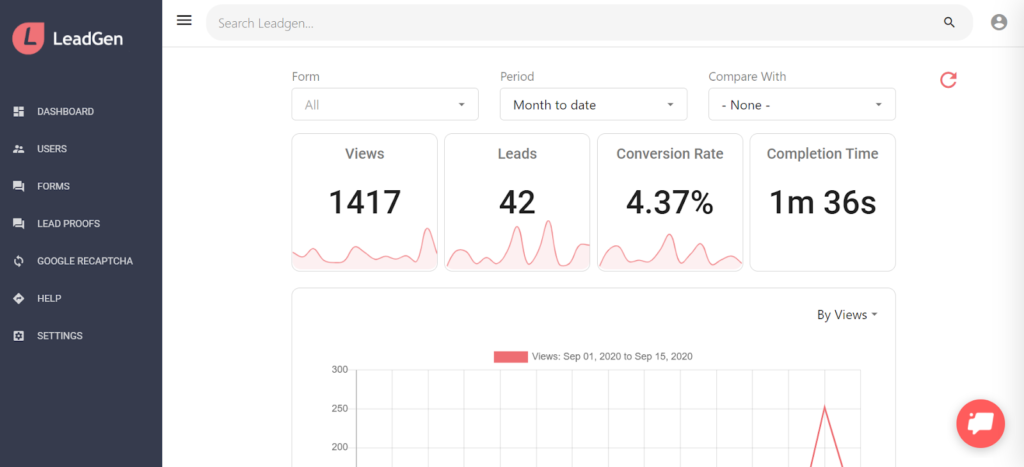The width and height of the screenshot is (1024, 467).
Task: Click the 1417 views value
Action: (x=364, y=202)
